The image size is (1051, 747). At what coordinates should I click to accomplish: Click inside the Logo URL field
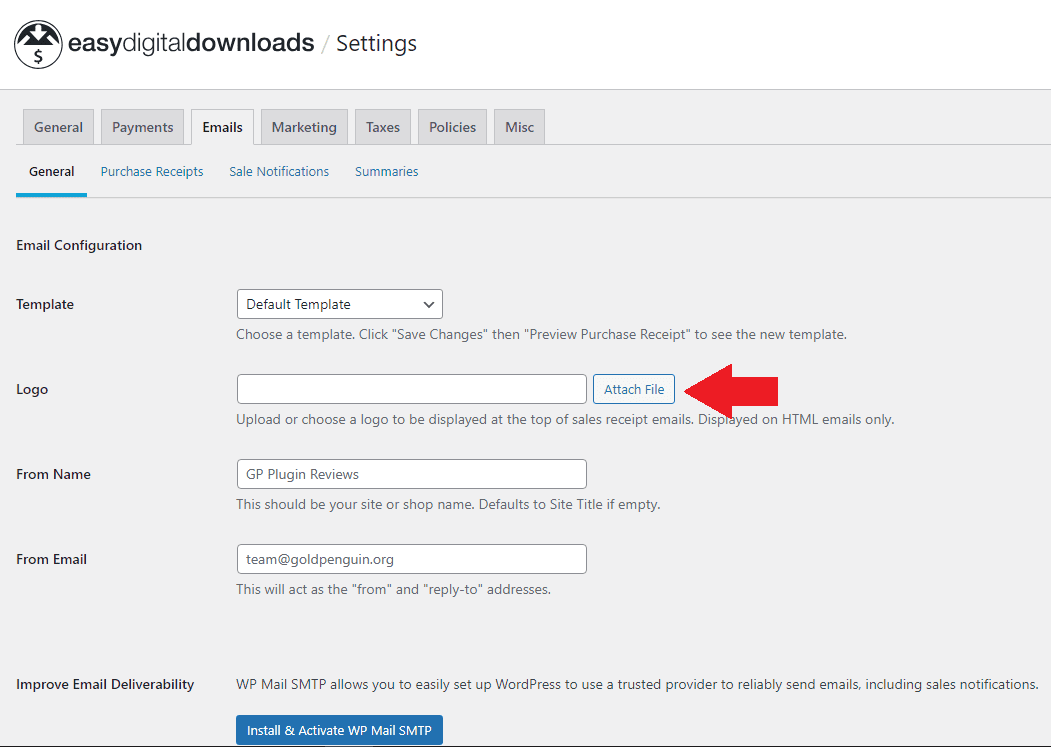411,389
